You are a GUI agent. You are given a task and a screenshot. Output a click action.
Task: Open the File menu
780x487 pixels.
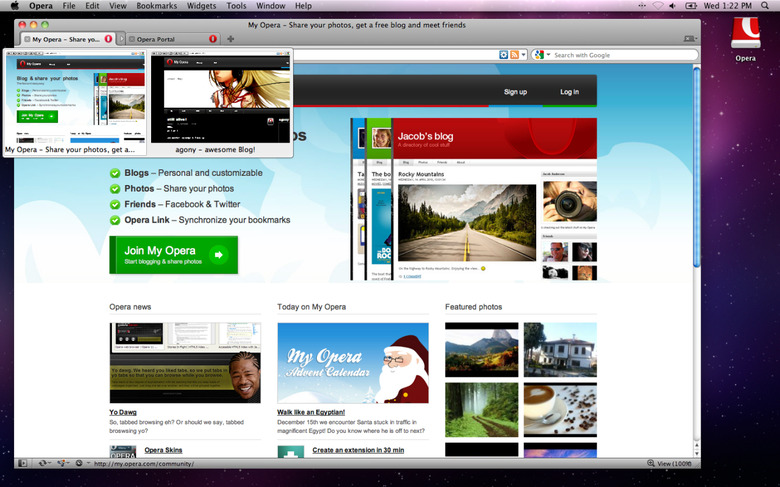(x=69, y=6)
